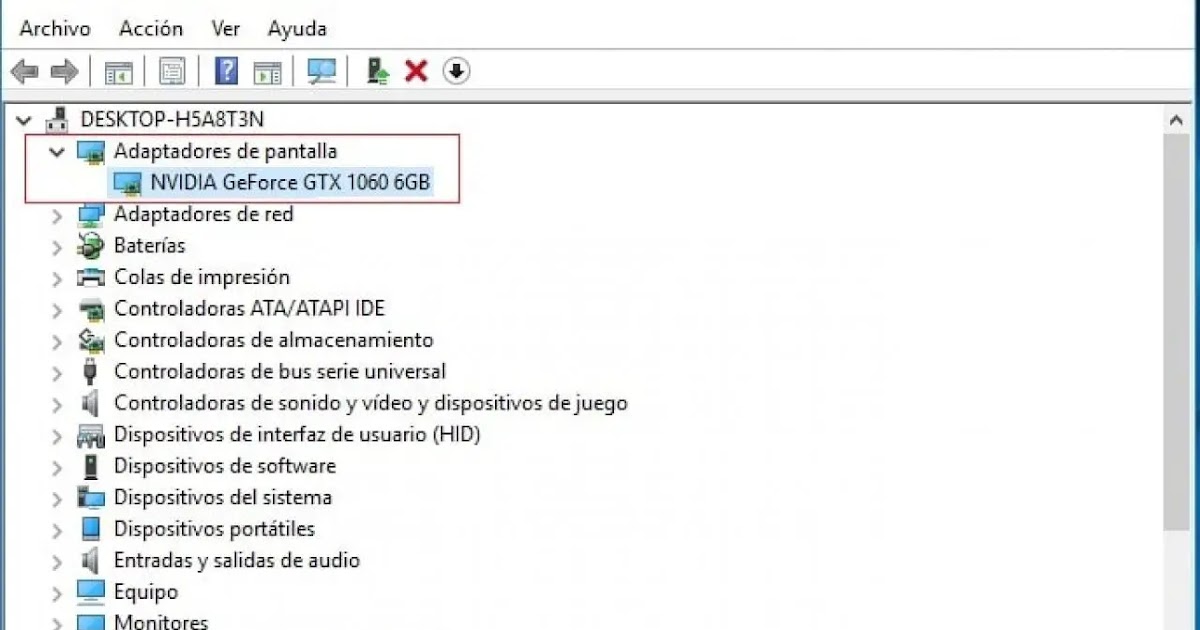Collapse the DESKTOP-H5A8T3N root node
Screen dimensions: 1200x630
(24, 119)
